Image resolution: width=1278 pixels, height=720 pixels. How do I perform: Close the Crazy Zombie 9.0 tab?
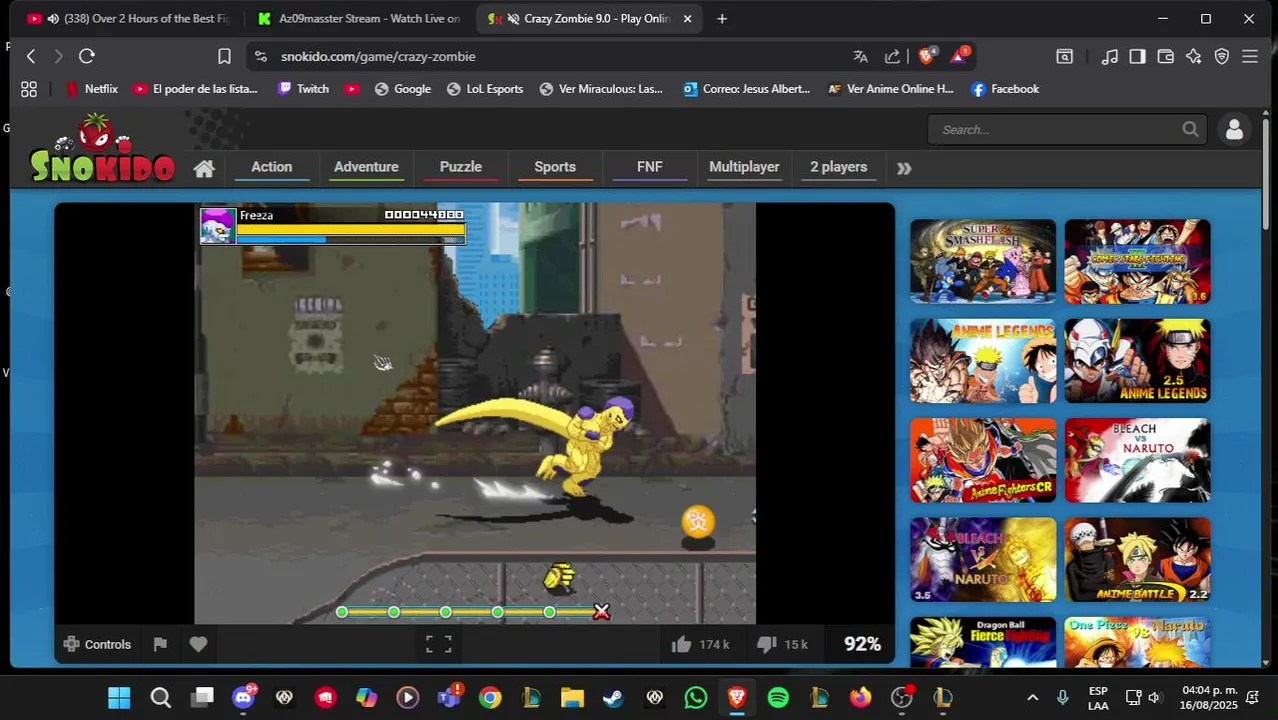(687, 18)
